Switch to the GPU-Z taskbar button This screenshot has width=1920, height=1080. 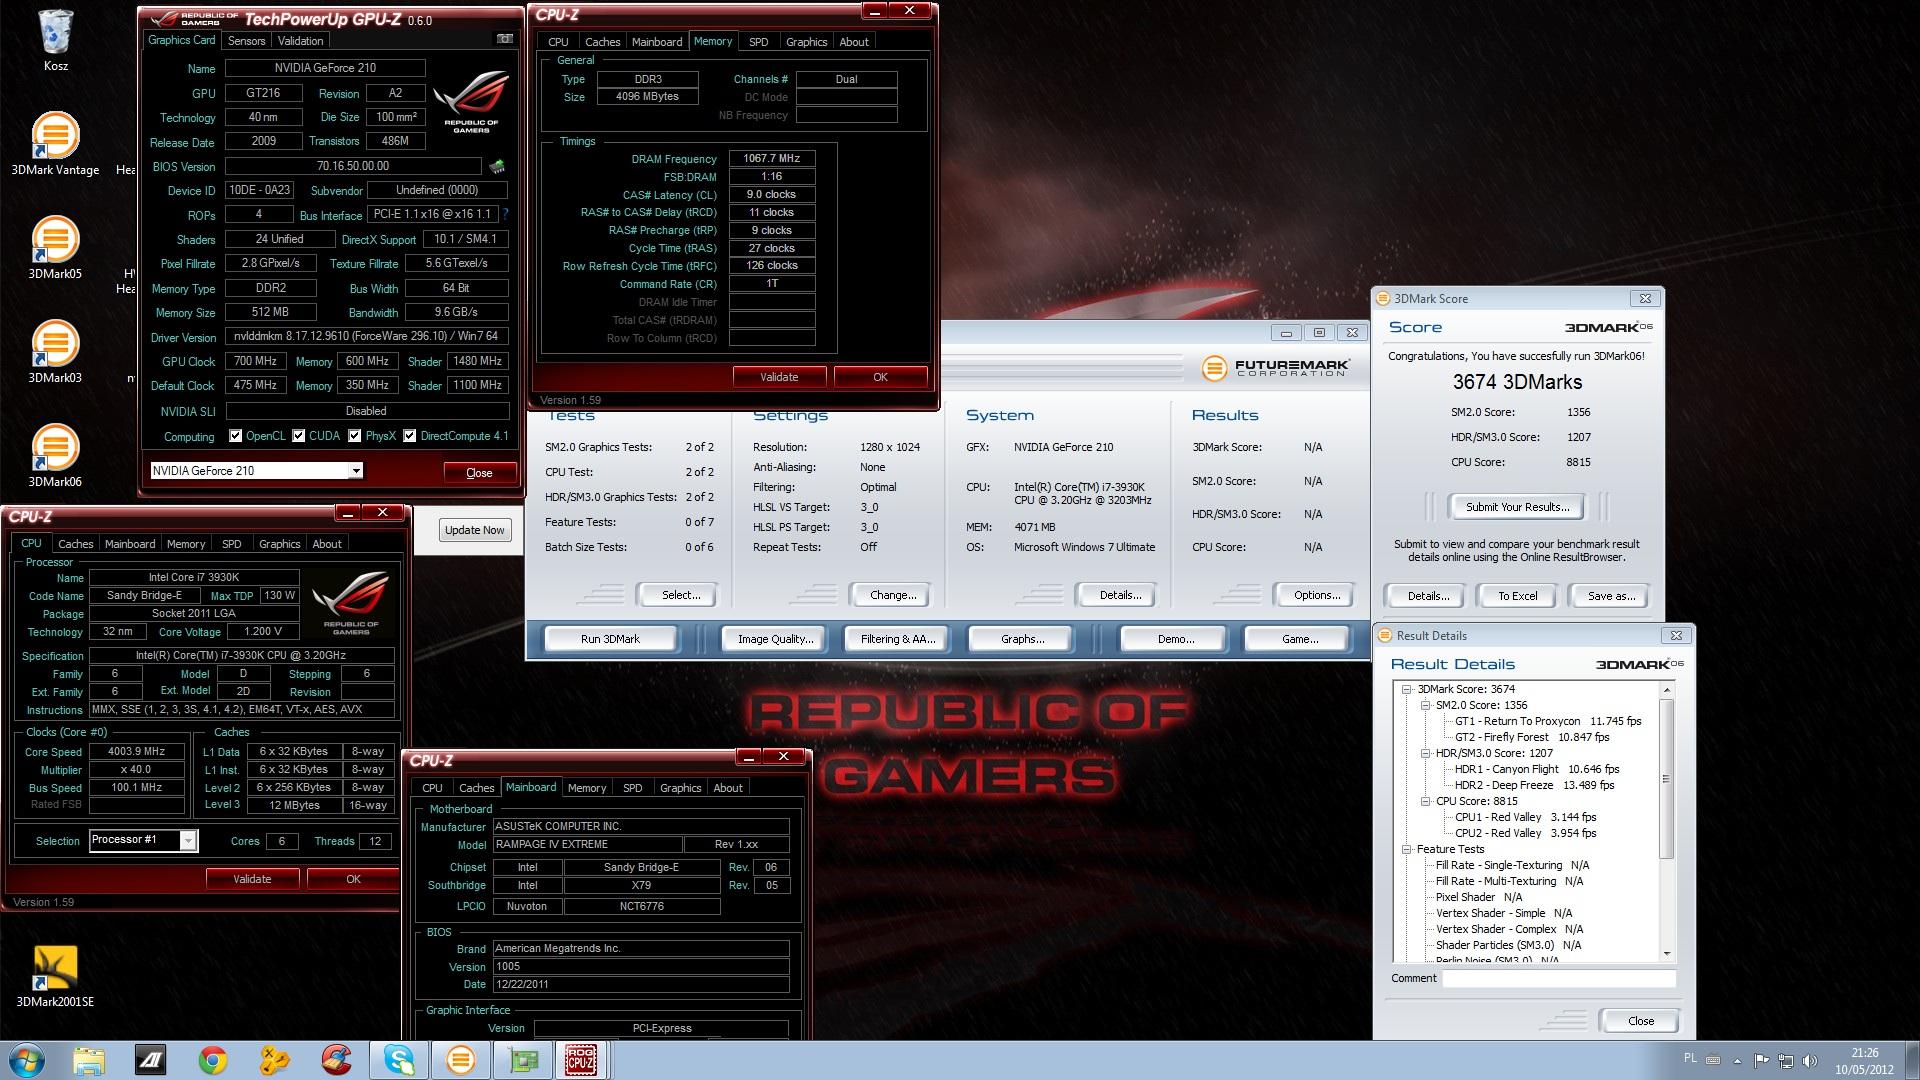522,1060
